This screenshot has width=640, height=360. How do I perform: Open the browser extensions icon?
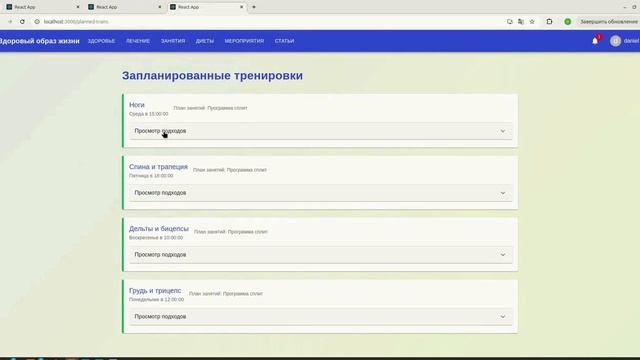pyautogui.click(x=549, y=22)
